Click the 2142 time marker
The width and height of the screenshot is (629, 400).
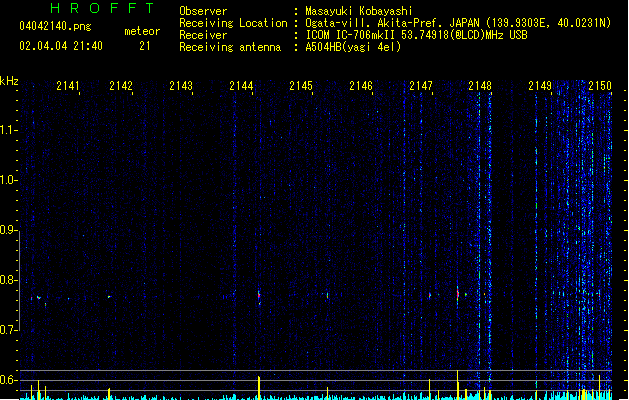(121, 86)
